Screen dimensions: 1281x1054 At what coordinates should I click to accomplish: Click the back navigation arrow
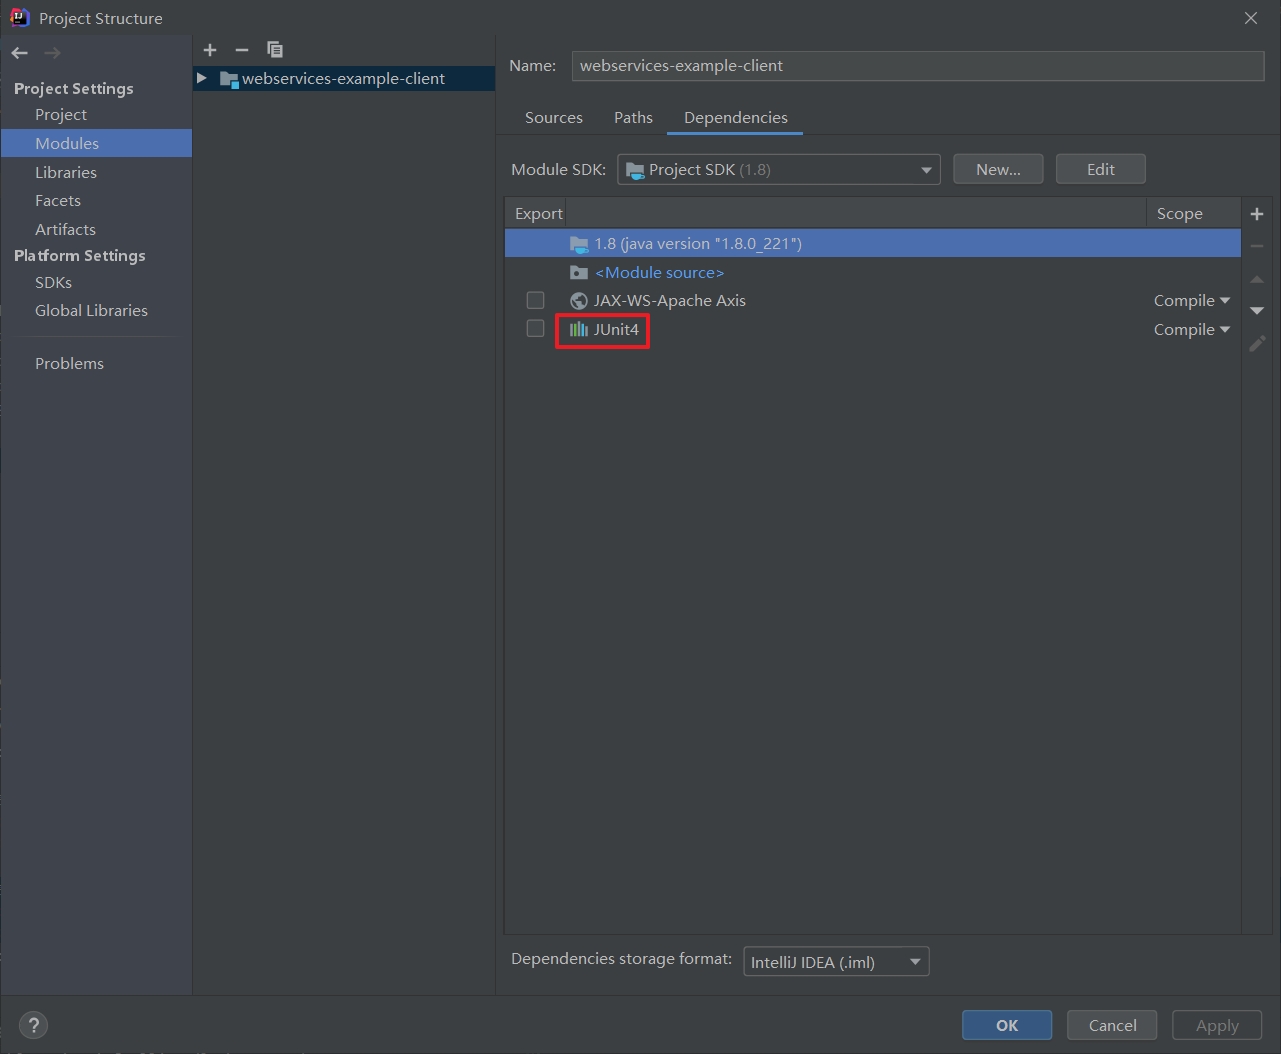pyautogui.click(x=18, y=52)
